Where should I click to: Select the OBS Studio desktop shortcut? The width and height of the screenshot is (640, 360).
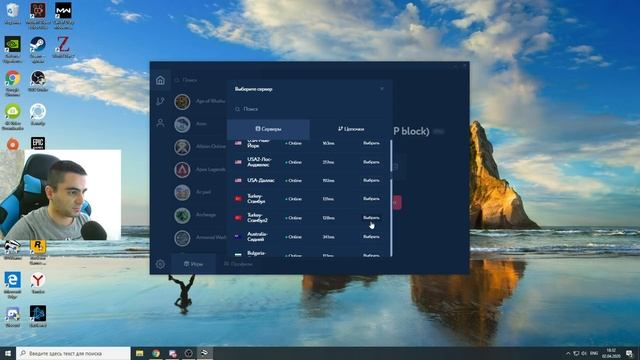[38, 80]
